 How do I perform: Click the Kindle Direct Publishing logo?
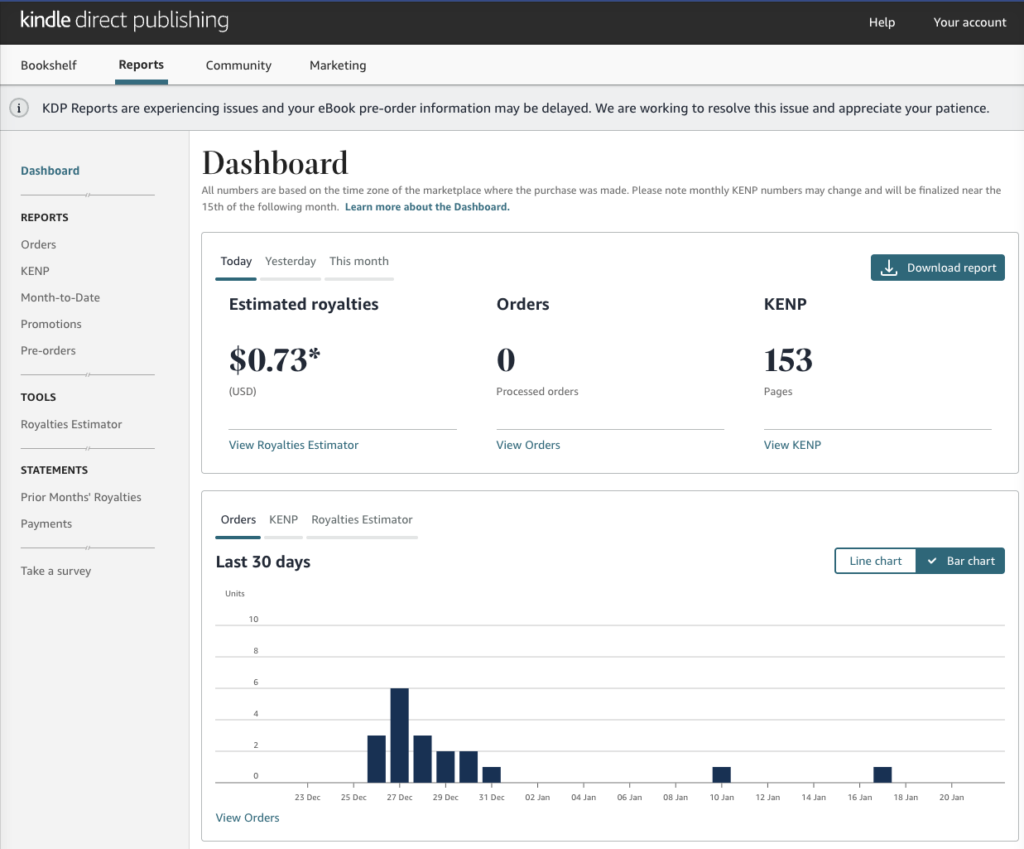124,21
